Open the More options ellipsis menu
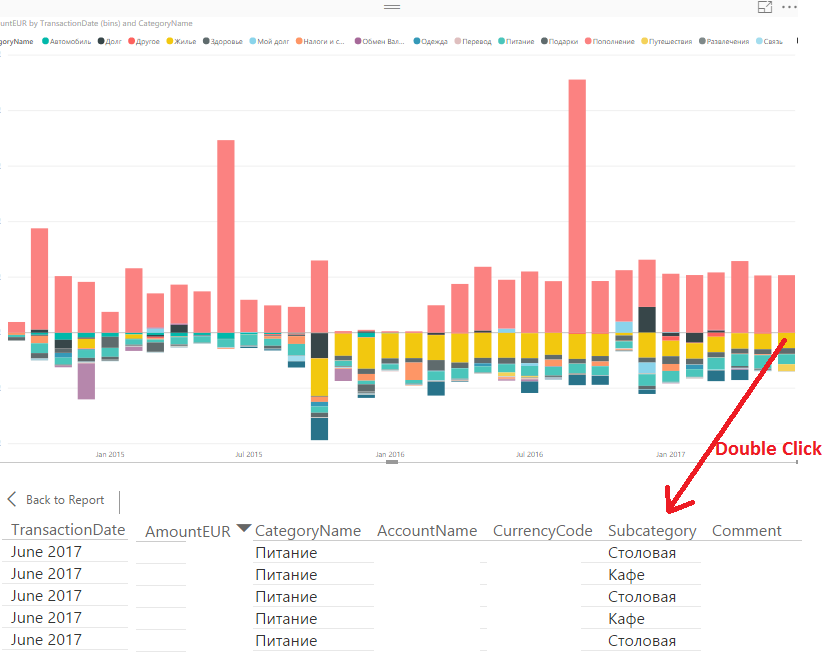The width and height of the screenshot is (824, 668). [789, 7]
